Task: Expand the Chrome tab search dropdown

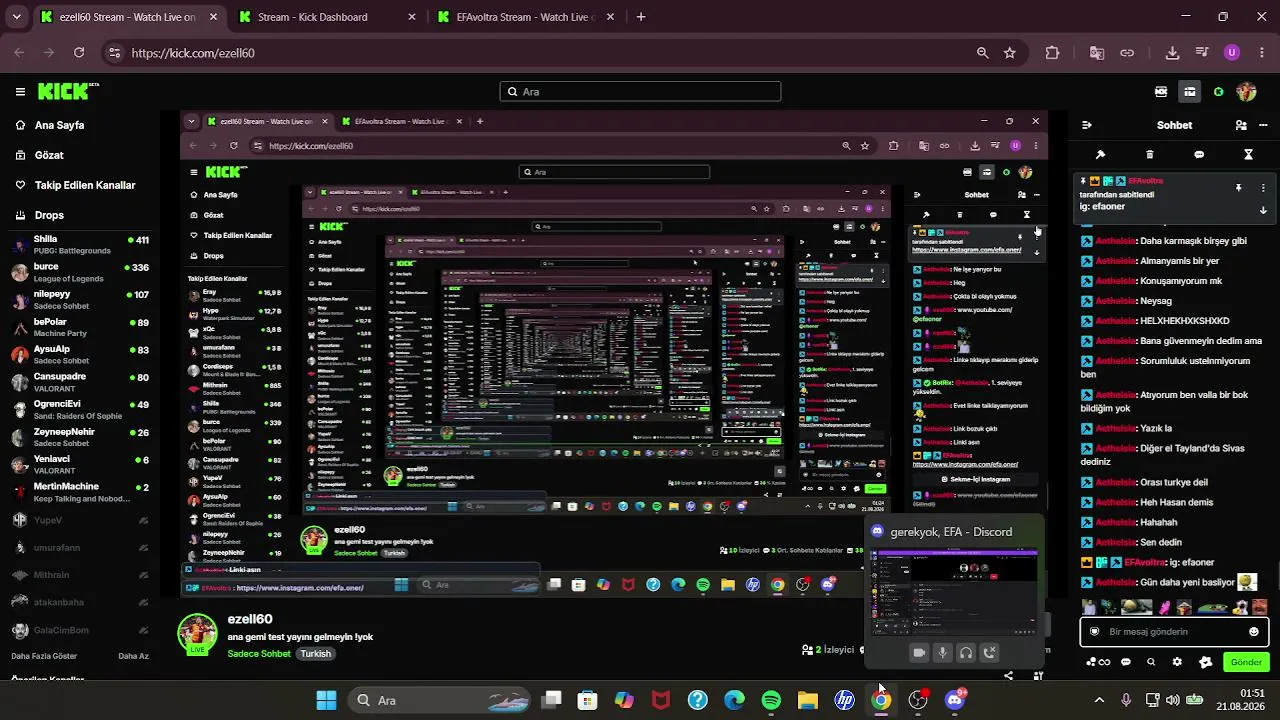Action: [16, 17]
